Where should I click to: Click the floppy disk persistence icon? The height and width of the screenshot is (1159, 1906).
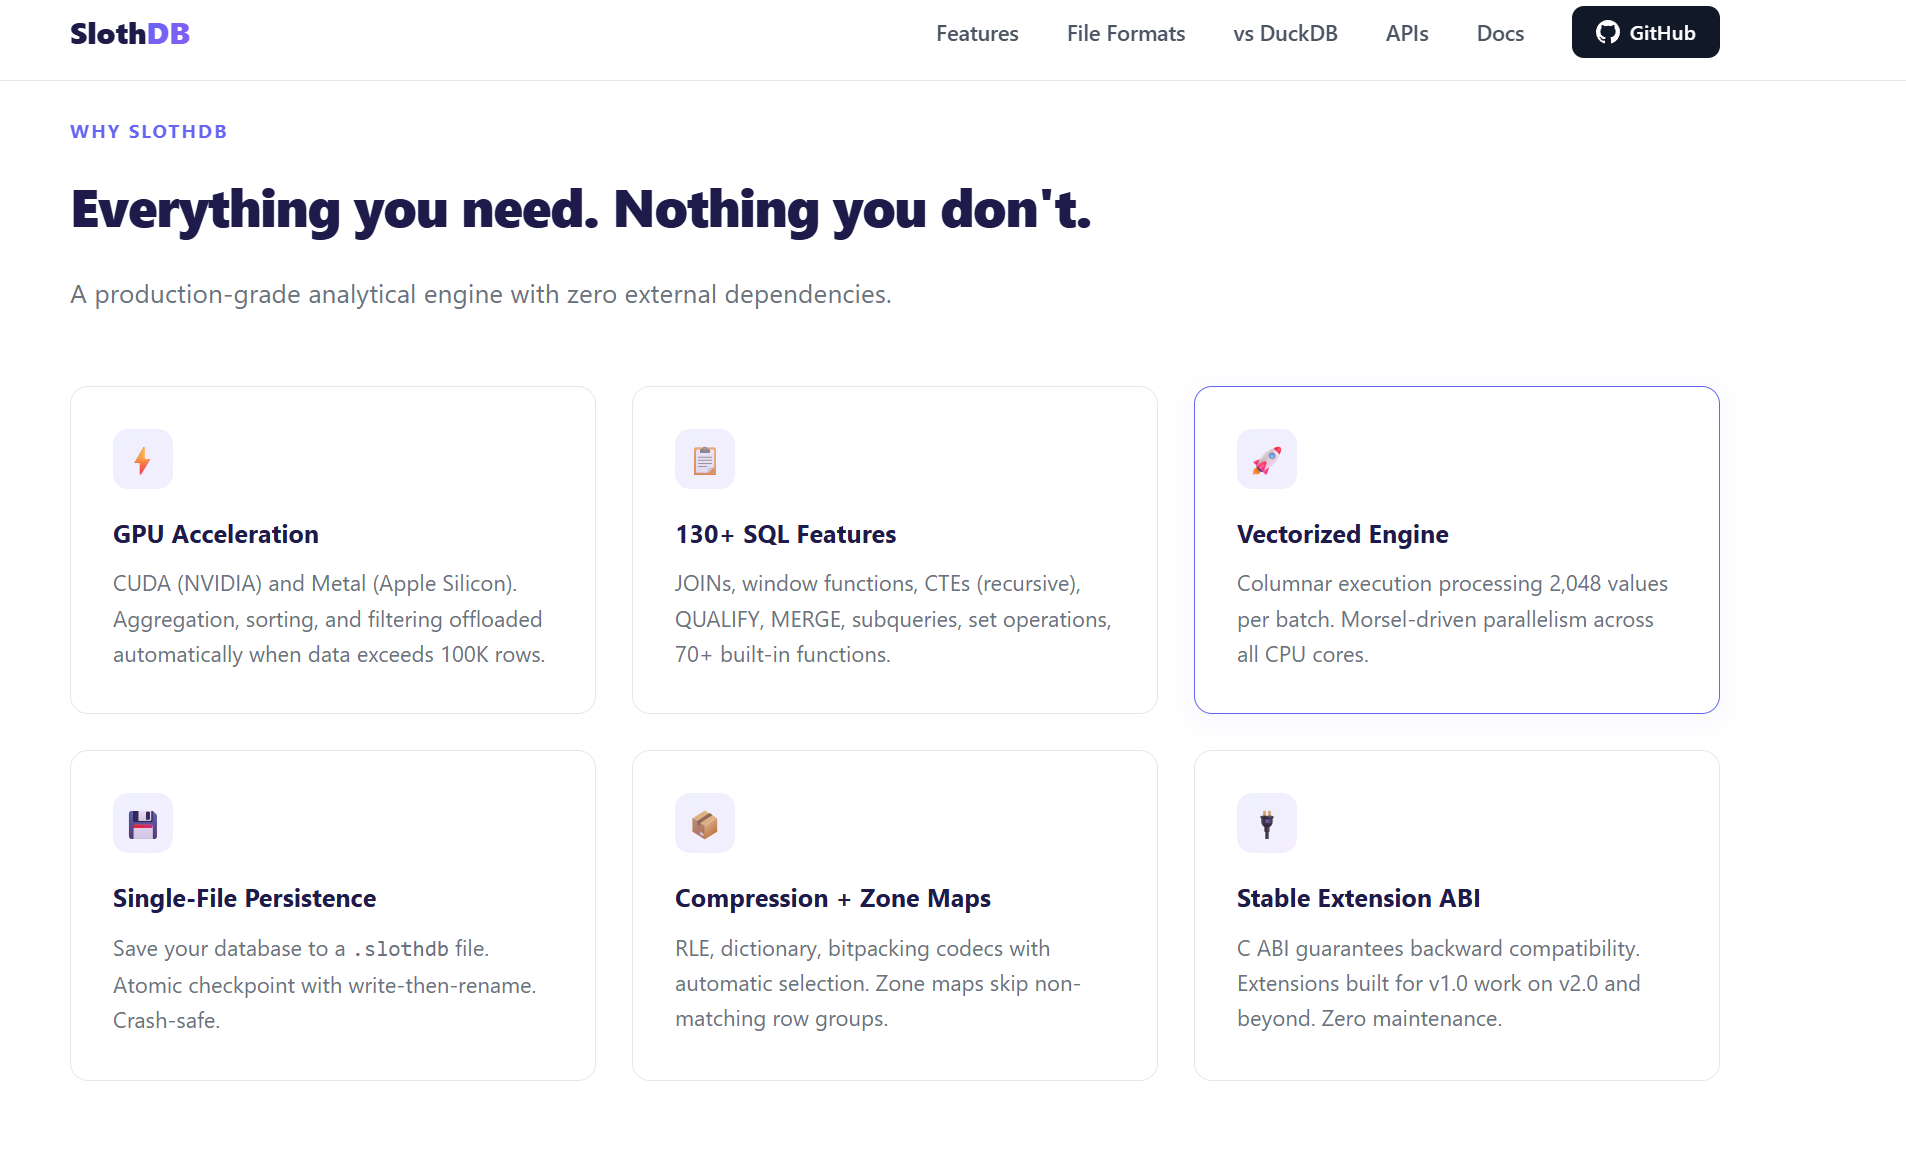tap(143, 823)
